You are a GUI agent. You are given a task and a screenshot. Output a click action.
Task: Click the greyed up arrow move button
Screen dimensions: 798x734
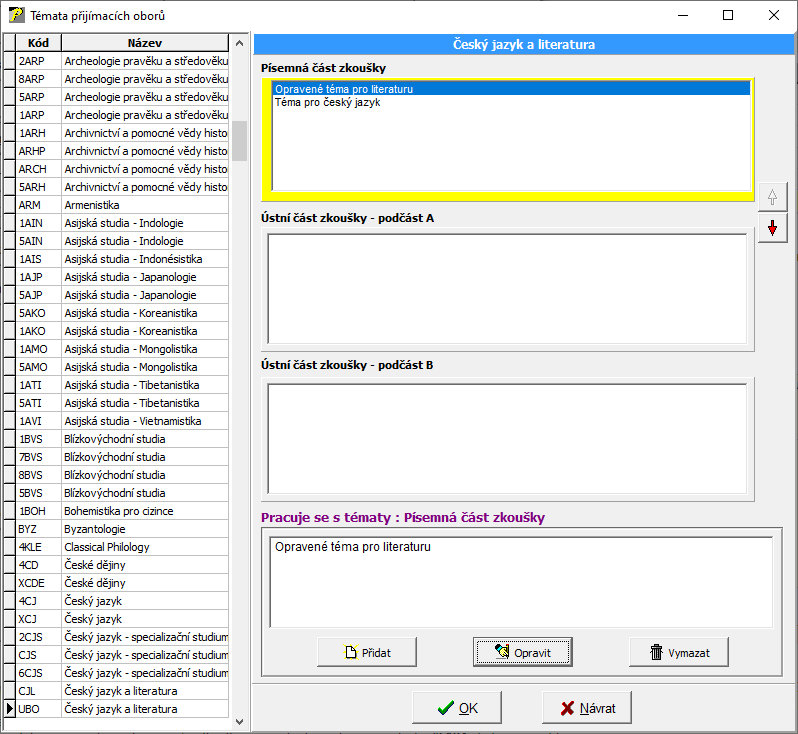[x=771, y=196]
